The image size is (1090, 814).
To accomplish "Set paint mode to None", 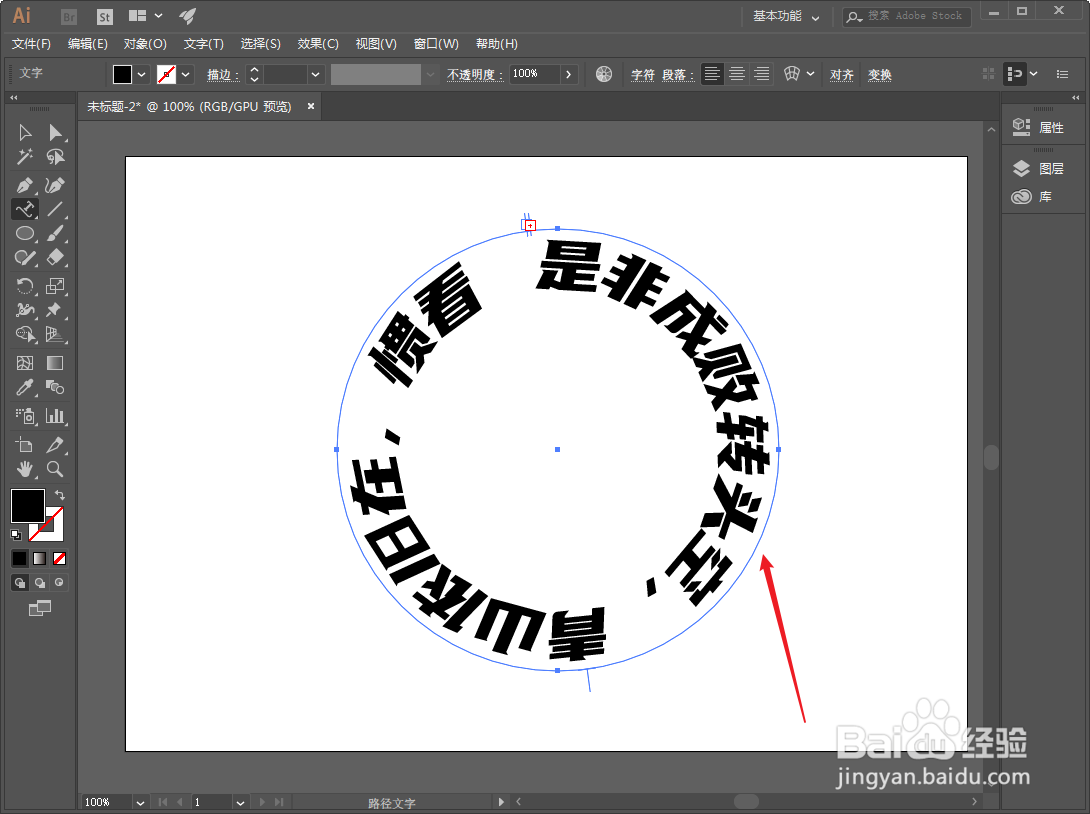I will [60, 558].
